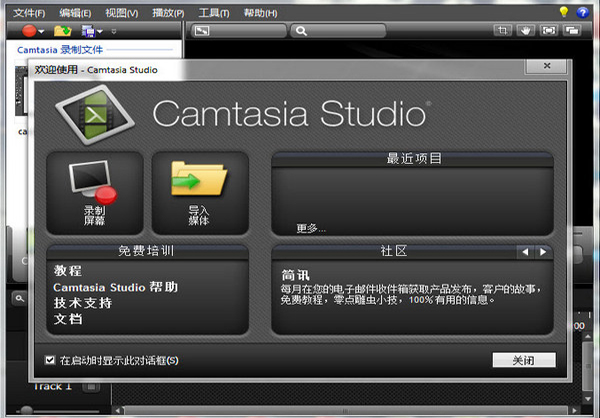Select the crop tool in preview toolbar
The width and height of the screenshot is (600, 418).
pos(503,30)
